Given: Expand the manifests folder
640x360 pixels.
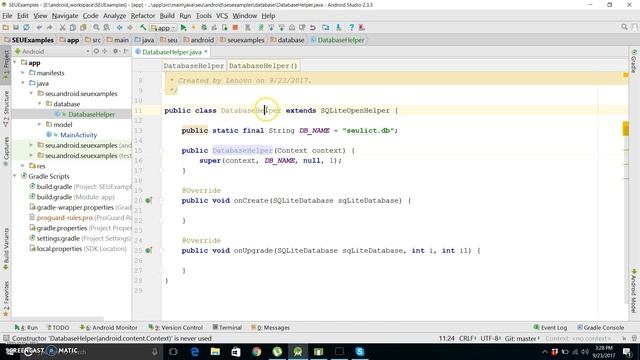Looking at the screenshot, I should tap(23, 73).
